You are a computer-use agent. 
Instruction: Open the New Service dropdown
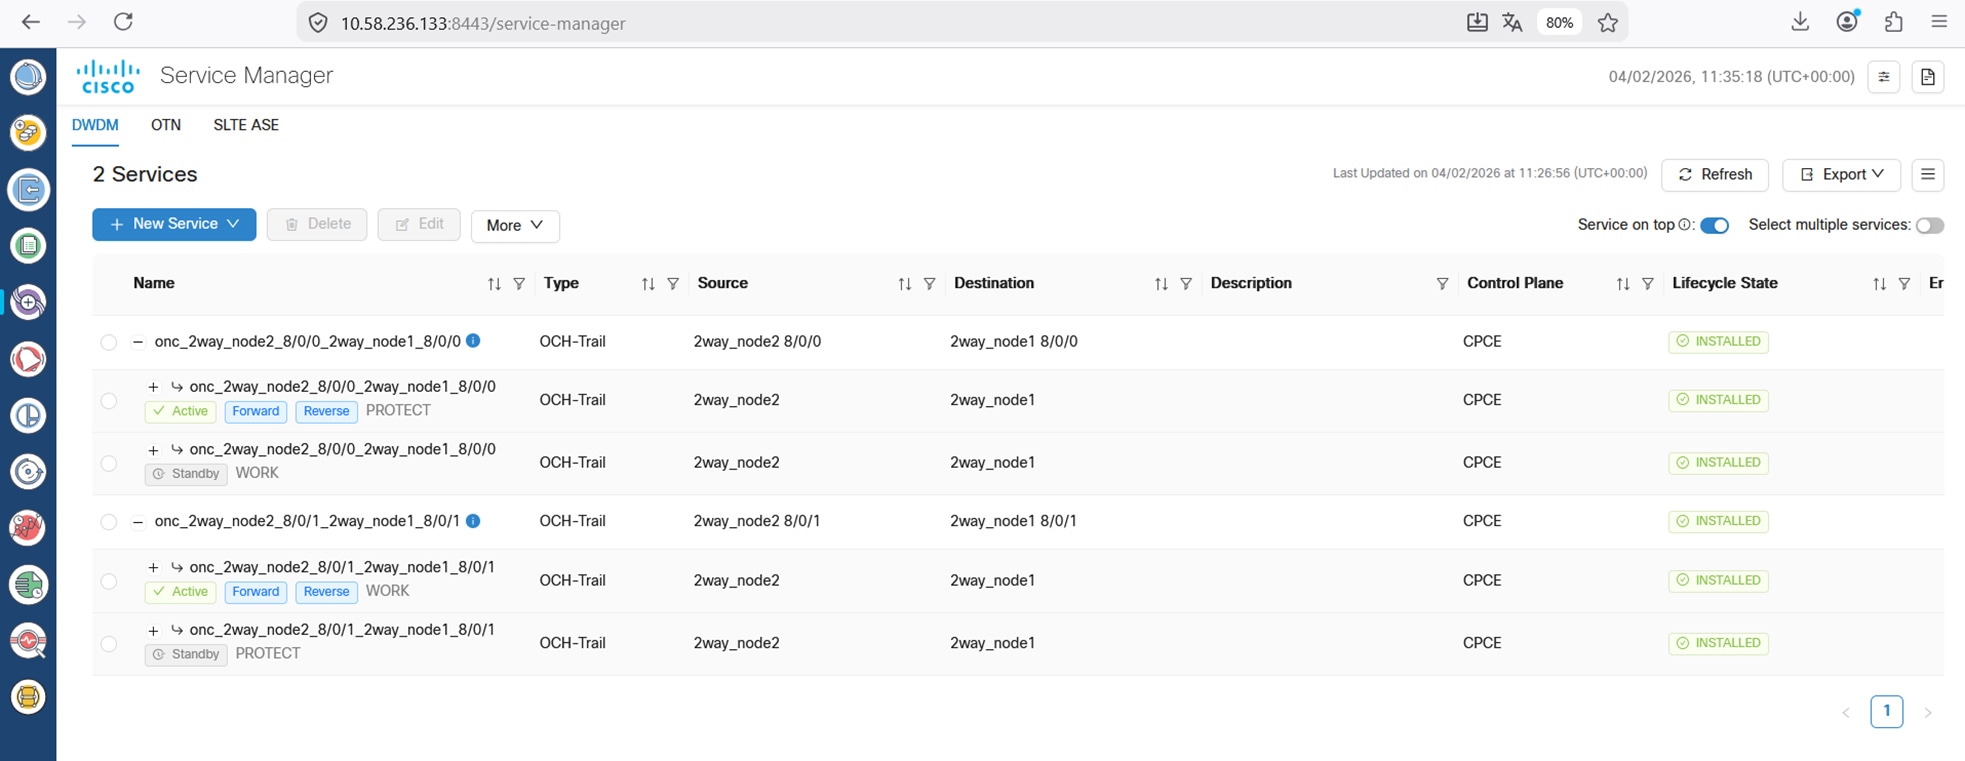[x=174, y=224]
